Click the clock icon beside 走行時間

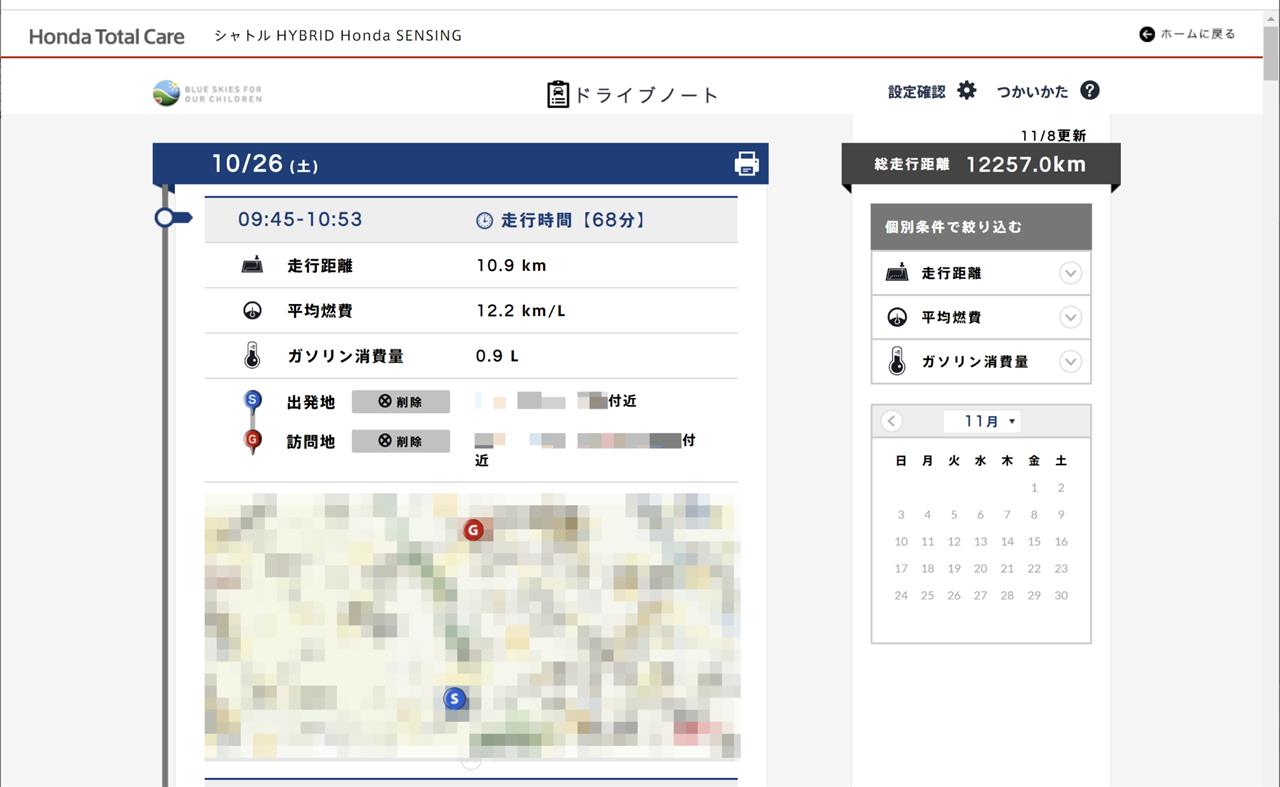(x=484, y=220)
